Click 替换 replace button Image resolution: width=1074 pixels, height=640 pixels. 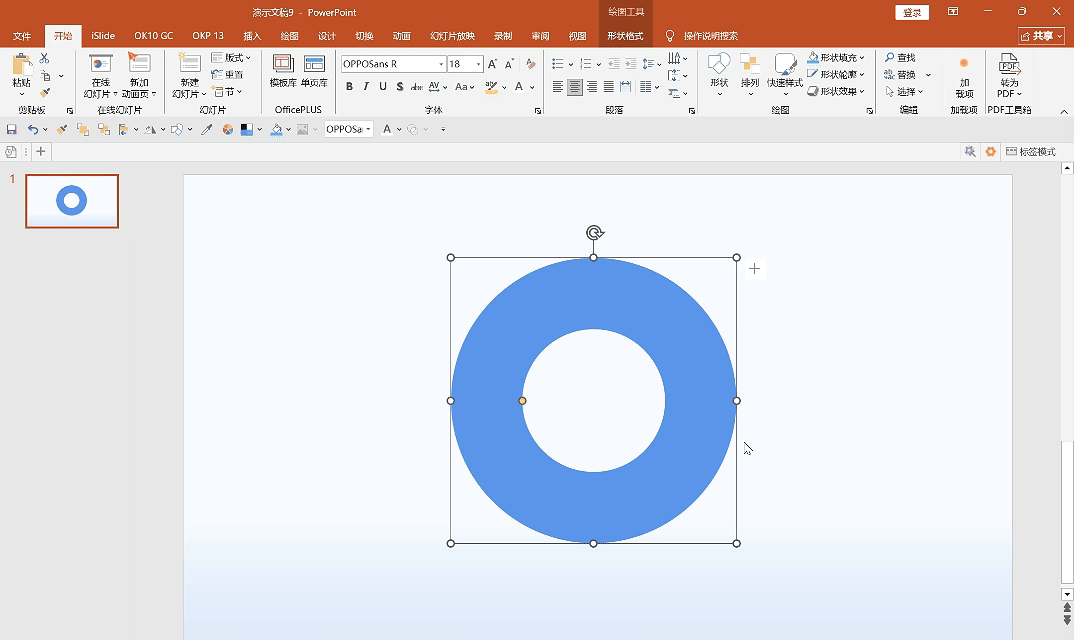click(x=900, y=74)
